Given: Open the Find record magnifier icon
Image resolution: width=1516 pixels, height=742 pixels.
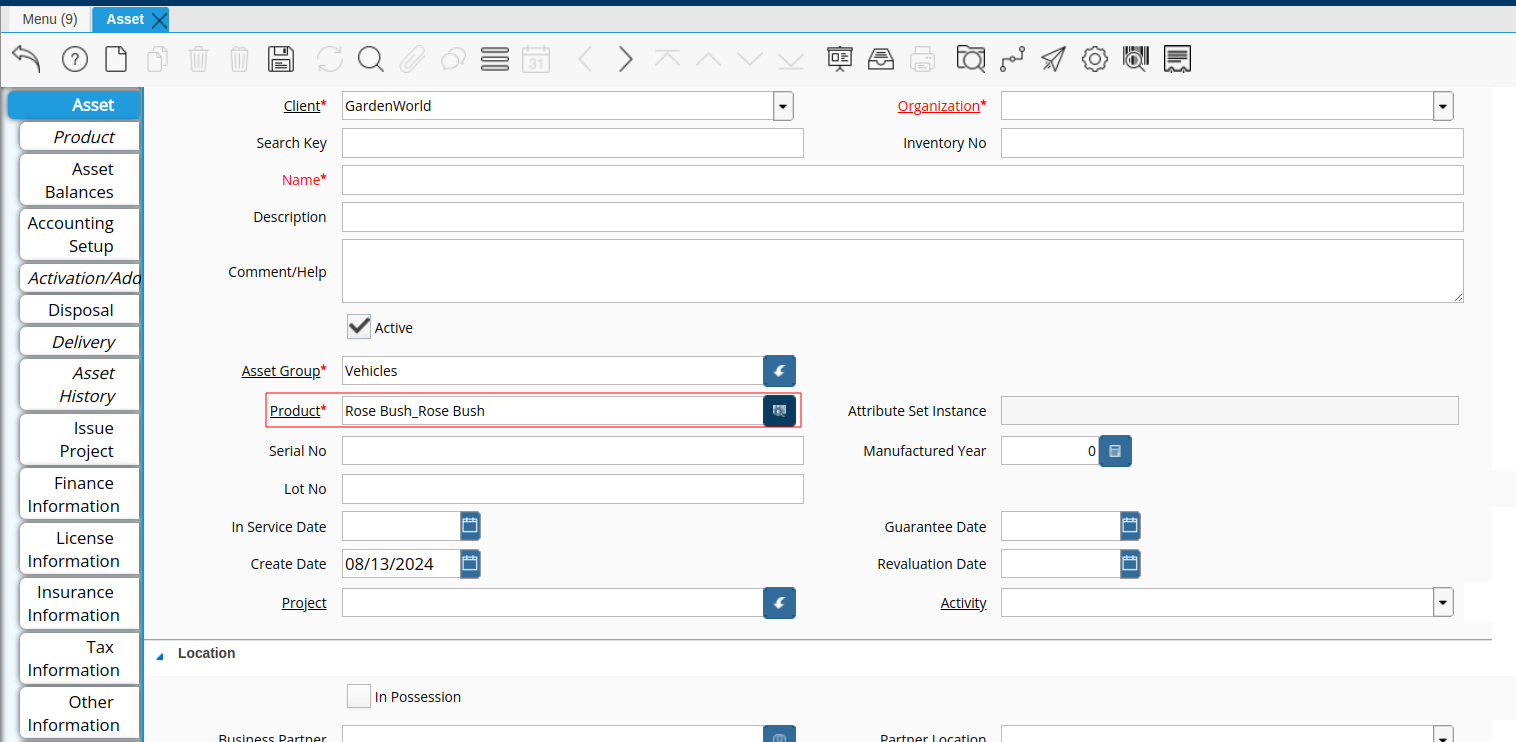Looking at the screenshot, I should coord(371,59).
